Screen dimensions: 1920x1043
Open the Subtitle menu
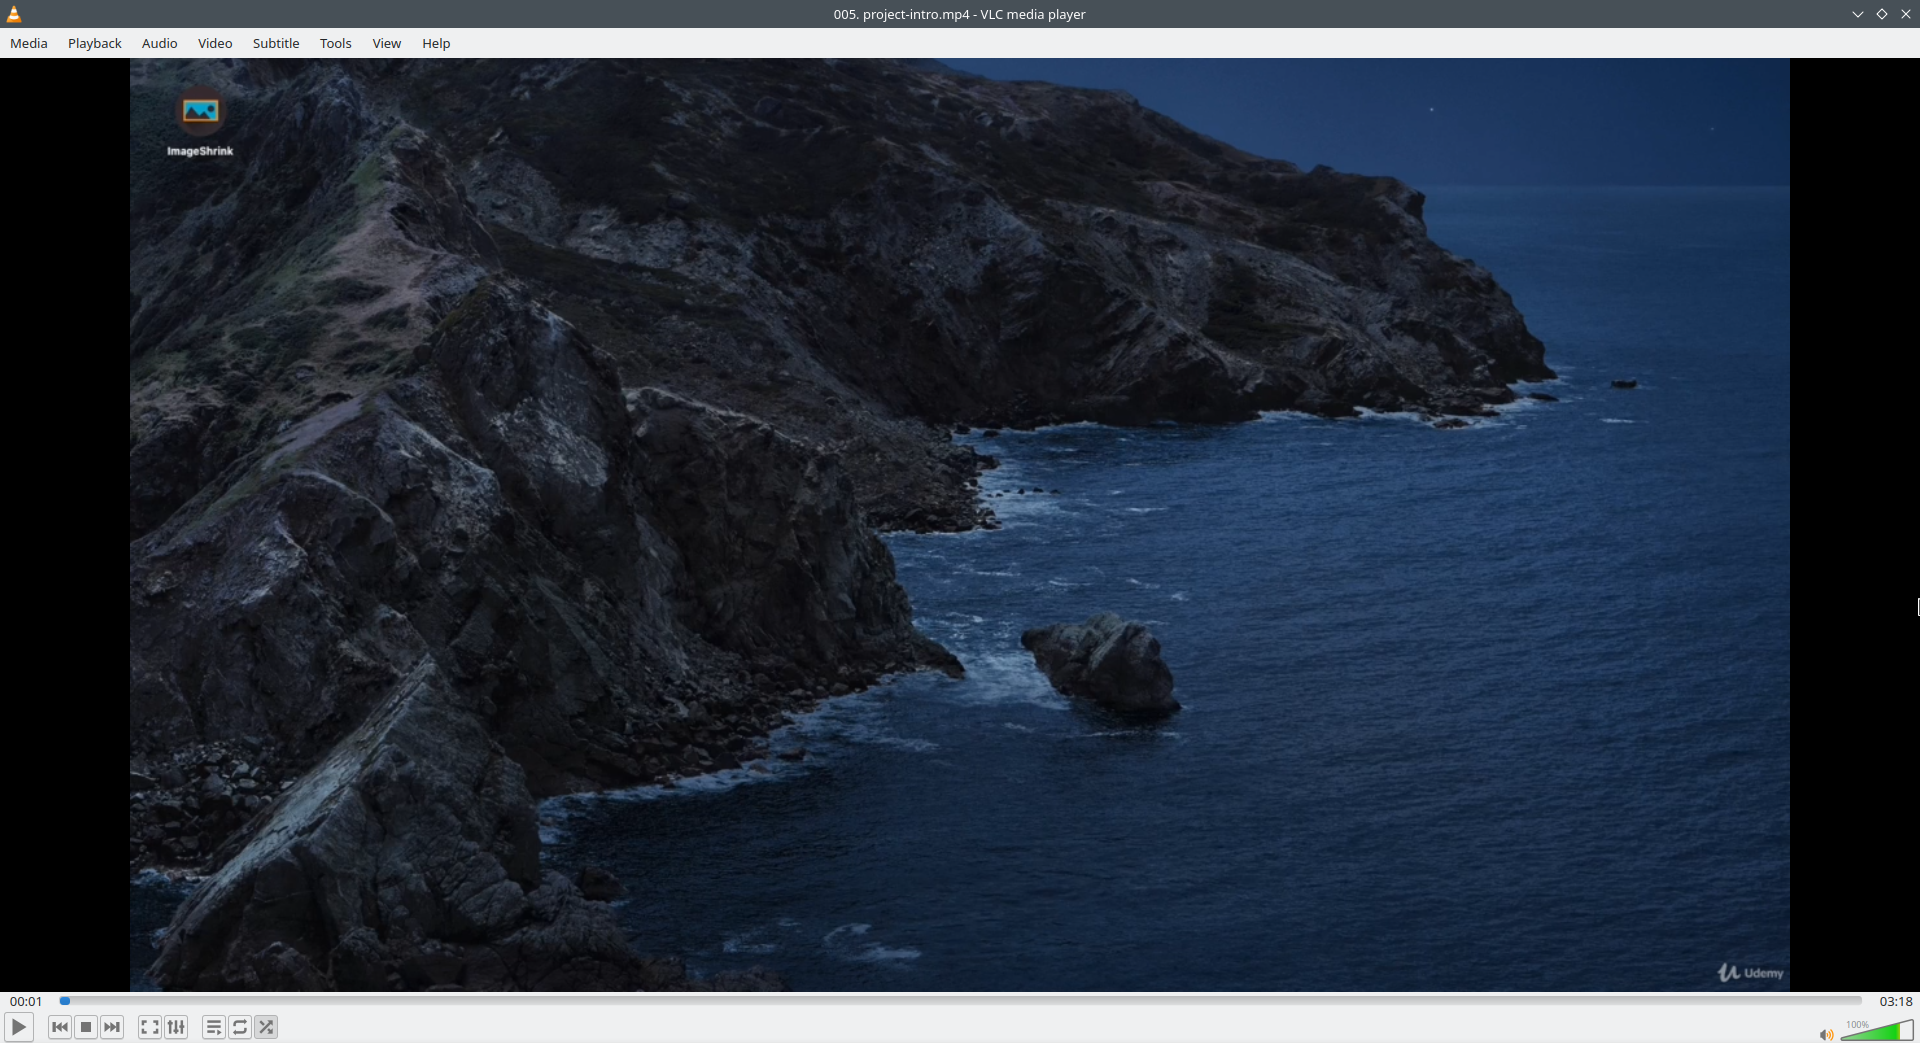[276, 43]
